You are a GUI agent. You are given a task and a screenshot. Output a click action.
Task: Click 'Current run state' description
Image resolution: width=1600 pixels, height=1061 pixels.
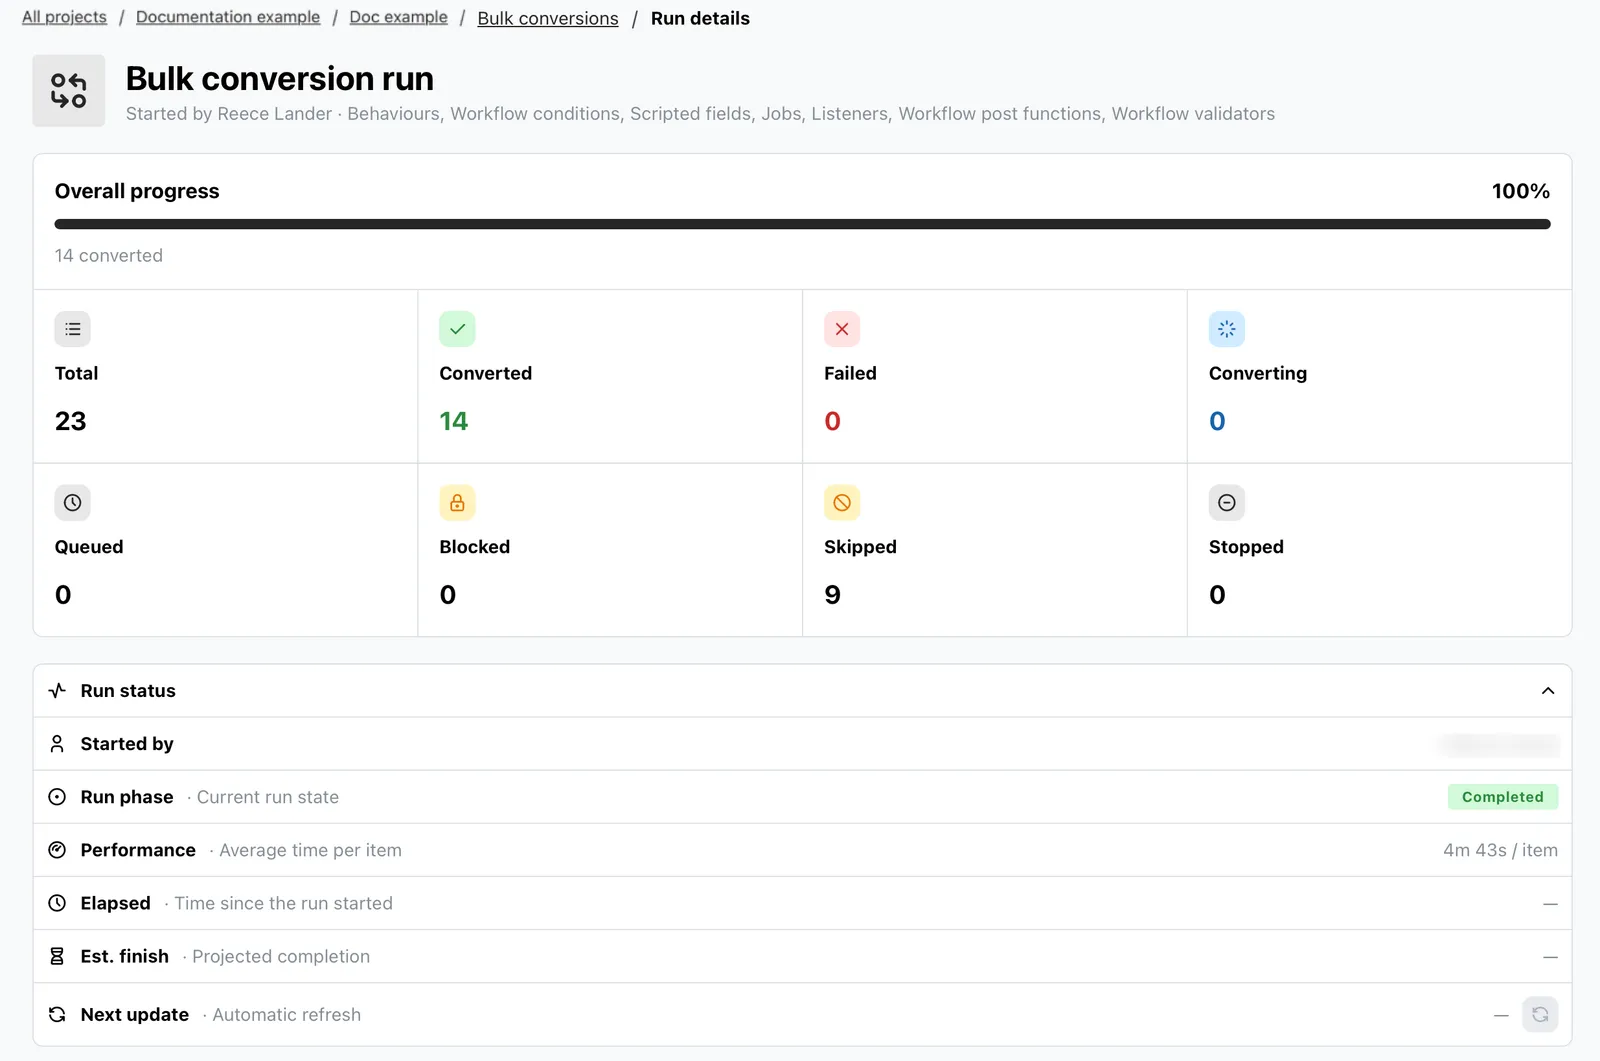268,797
